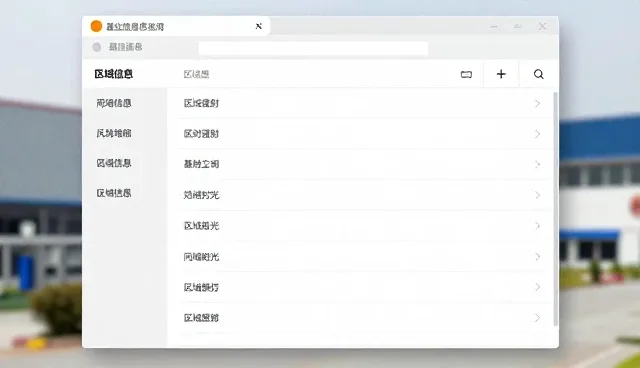Open the third row of the main list
This screenshot has height=368, width=640.
coord(366,164)
